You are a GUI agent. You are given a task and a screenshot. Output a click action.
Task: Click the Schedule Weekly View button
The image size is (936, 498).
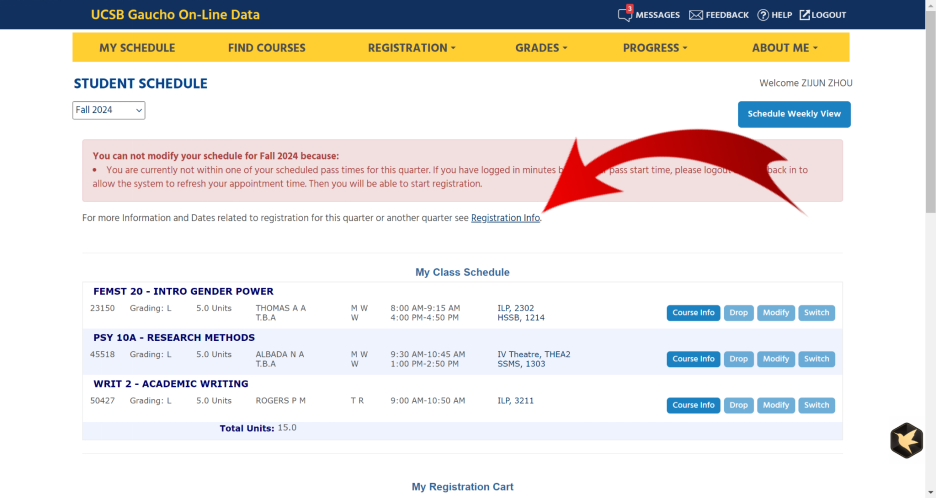[794, 114]
